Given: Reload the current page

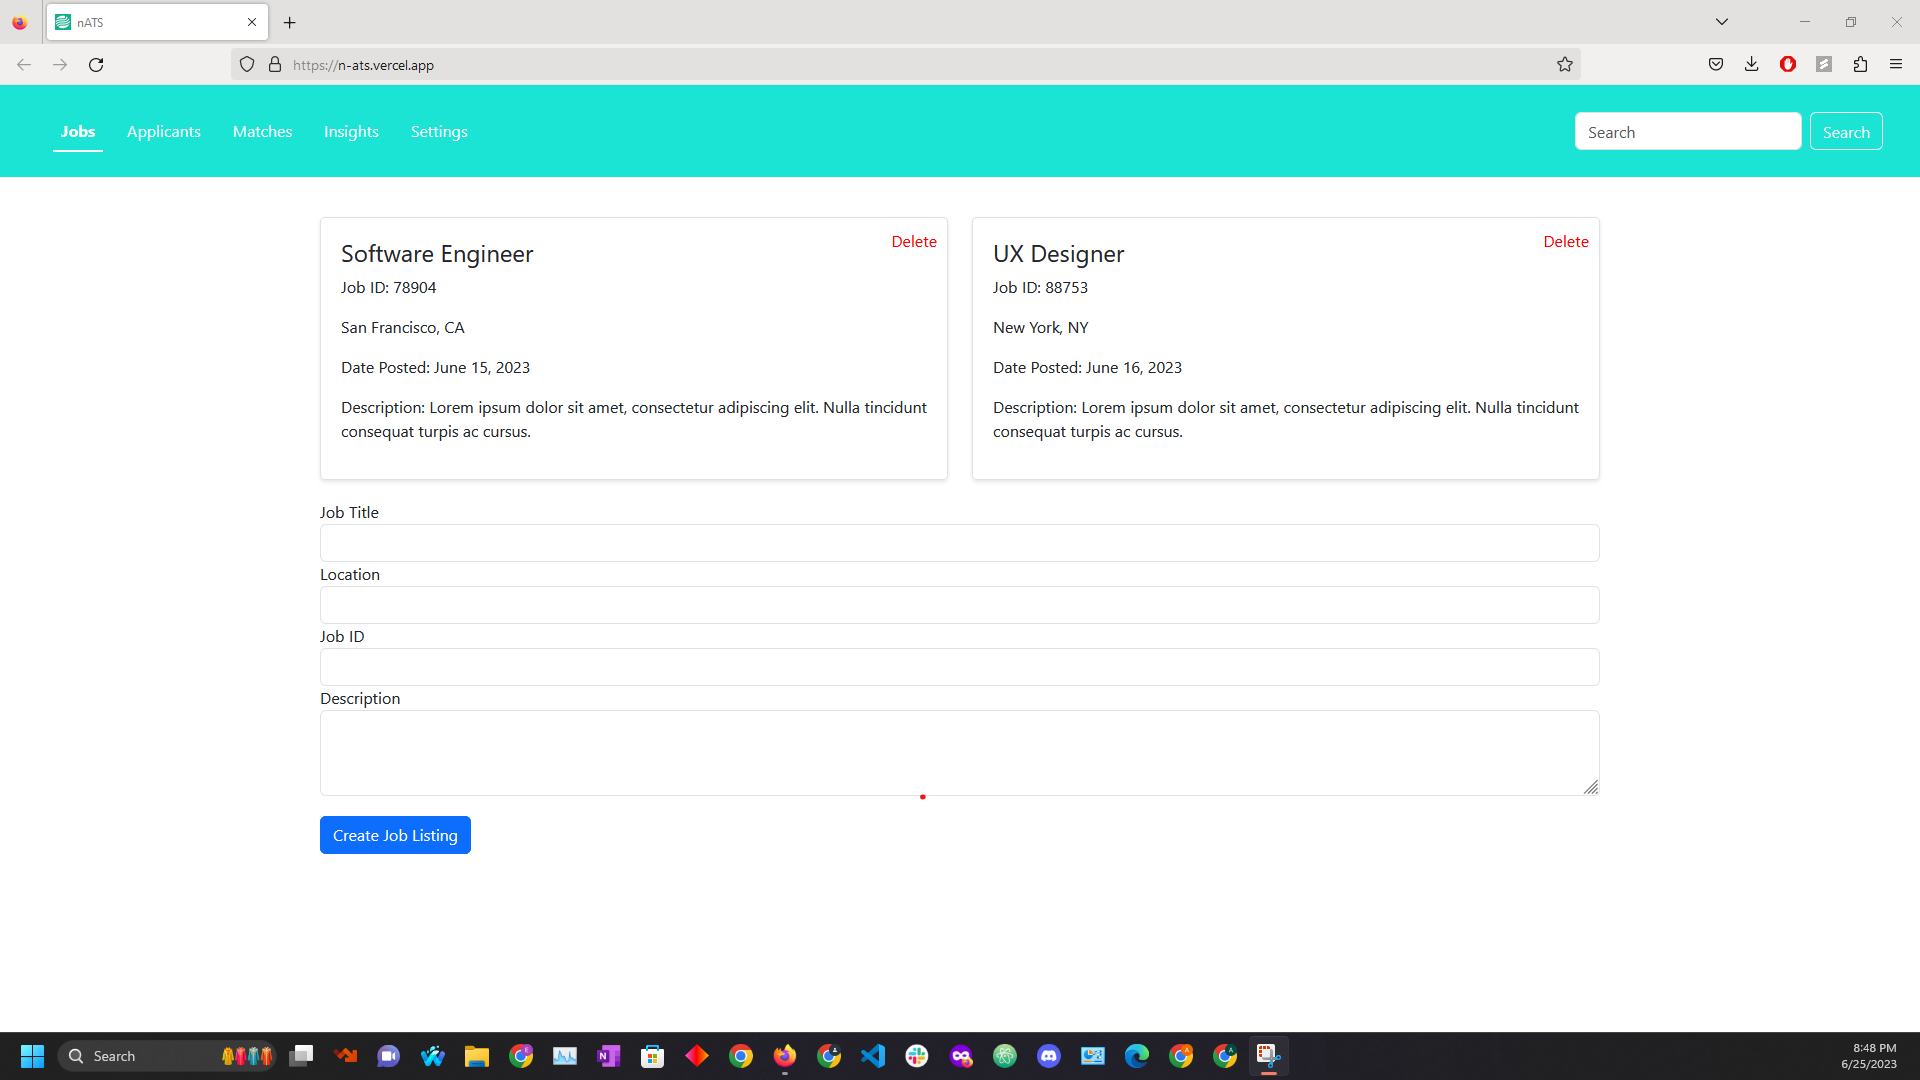Looking at the screenshot, I should pos(96,65).
